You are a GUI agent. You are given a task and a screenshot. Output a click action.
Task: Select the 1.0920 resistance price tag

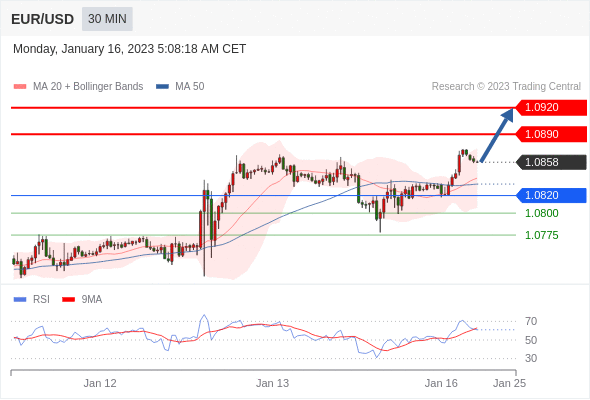pyautogui.click(x=551, y=108)
